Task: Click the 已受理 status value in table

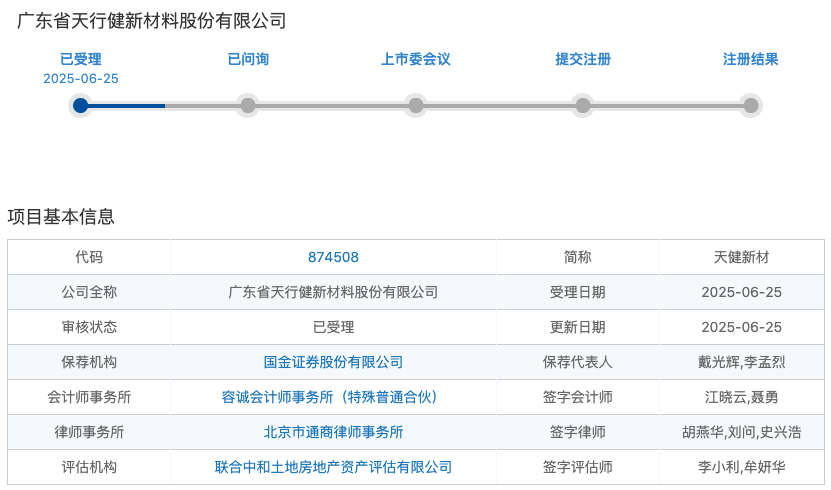Action: (x=333, y=327)
